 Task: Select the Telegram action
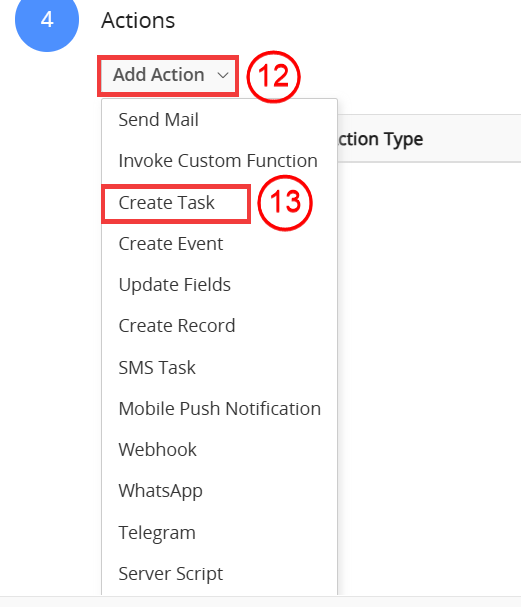[x=219, y=533]
